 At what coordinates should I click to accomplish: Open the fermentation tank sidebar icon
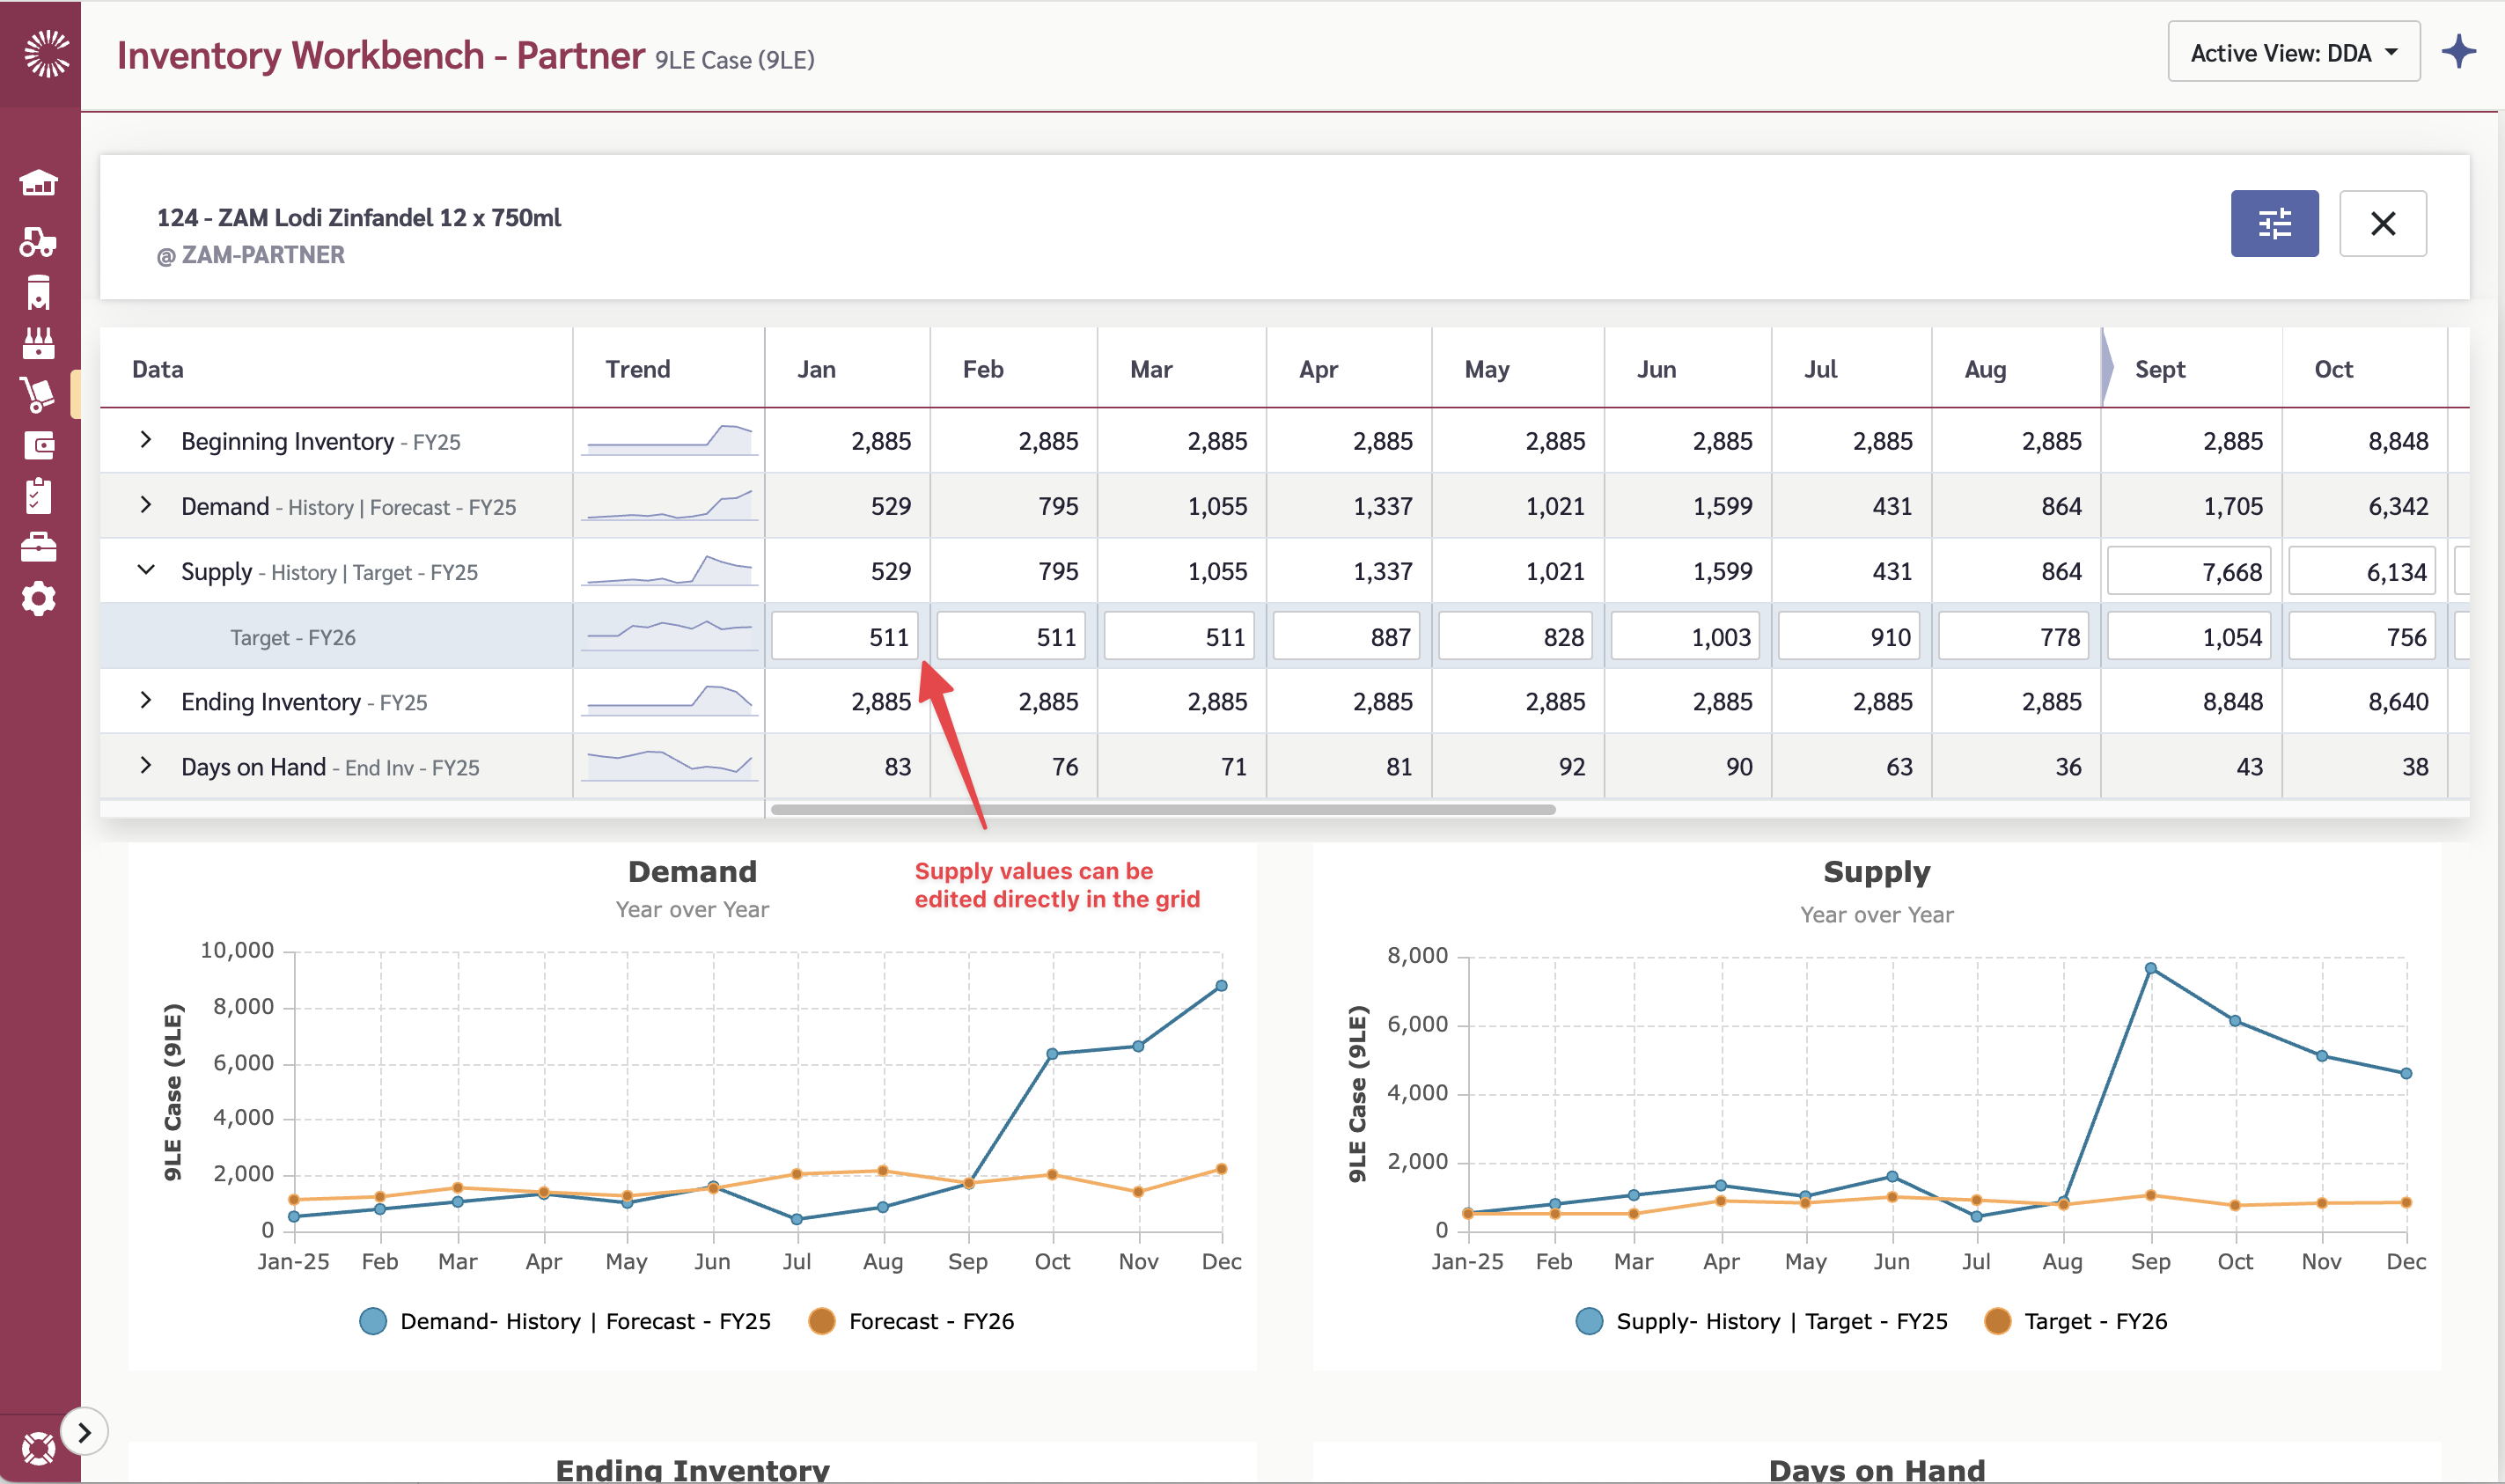(39, 292)
